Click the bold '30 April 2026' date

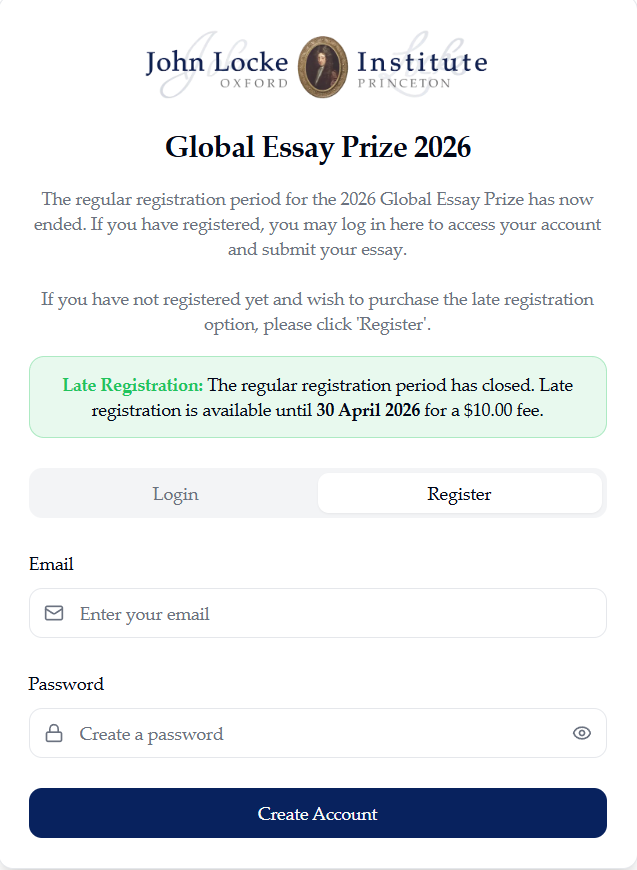(x=368, y=410)
